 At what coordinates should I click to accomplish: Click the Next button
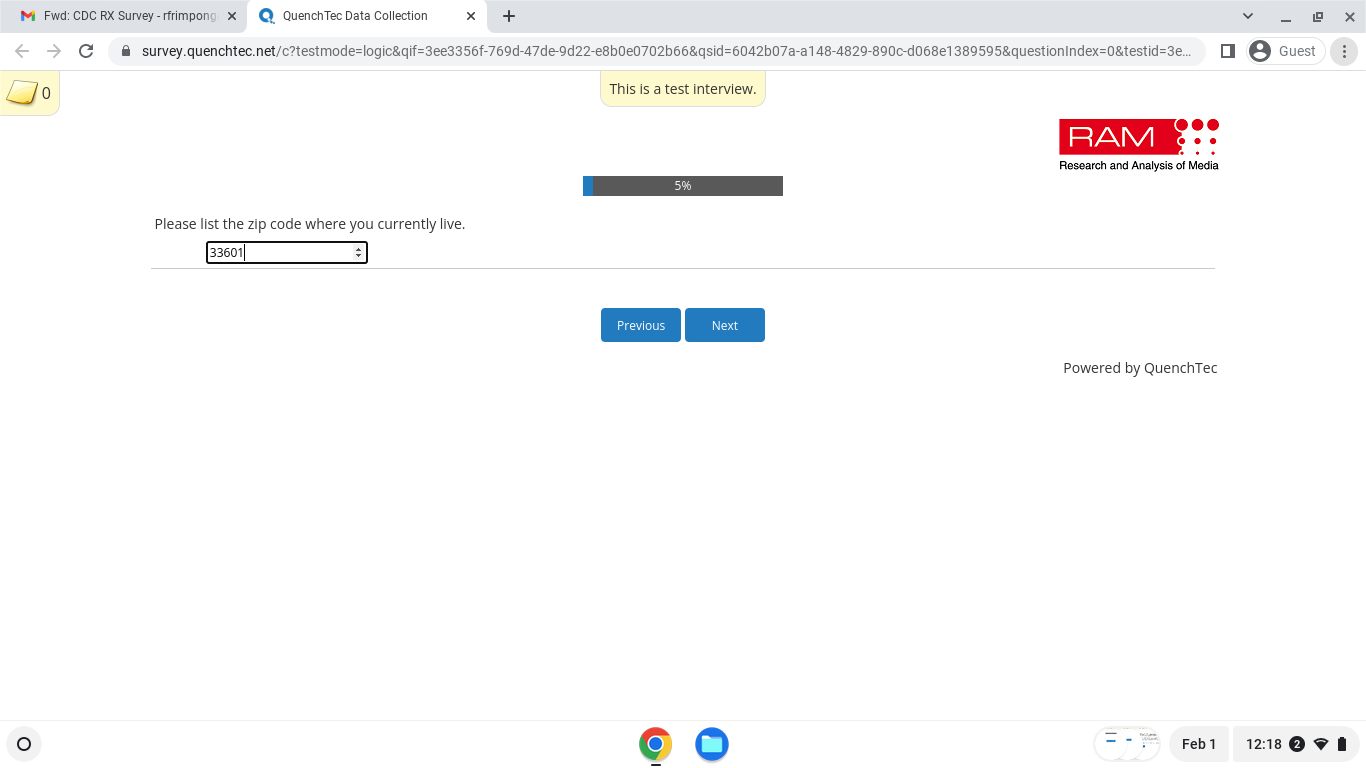724,325
